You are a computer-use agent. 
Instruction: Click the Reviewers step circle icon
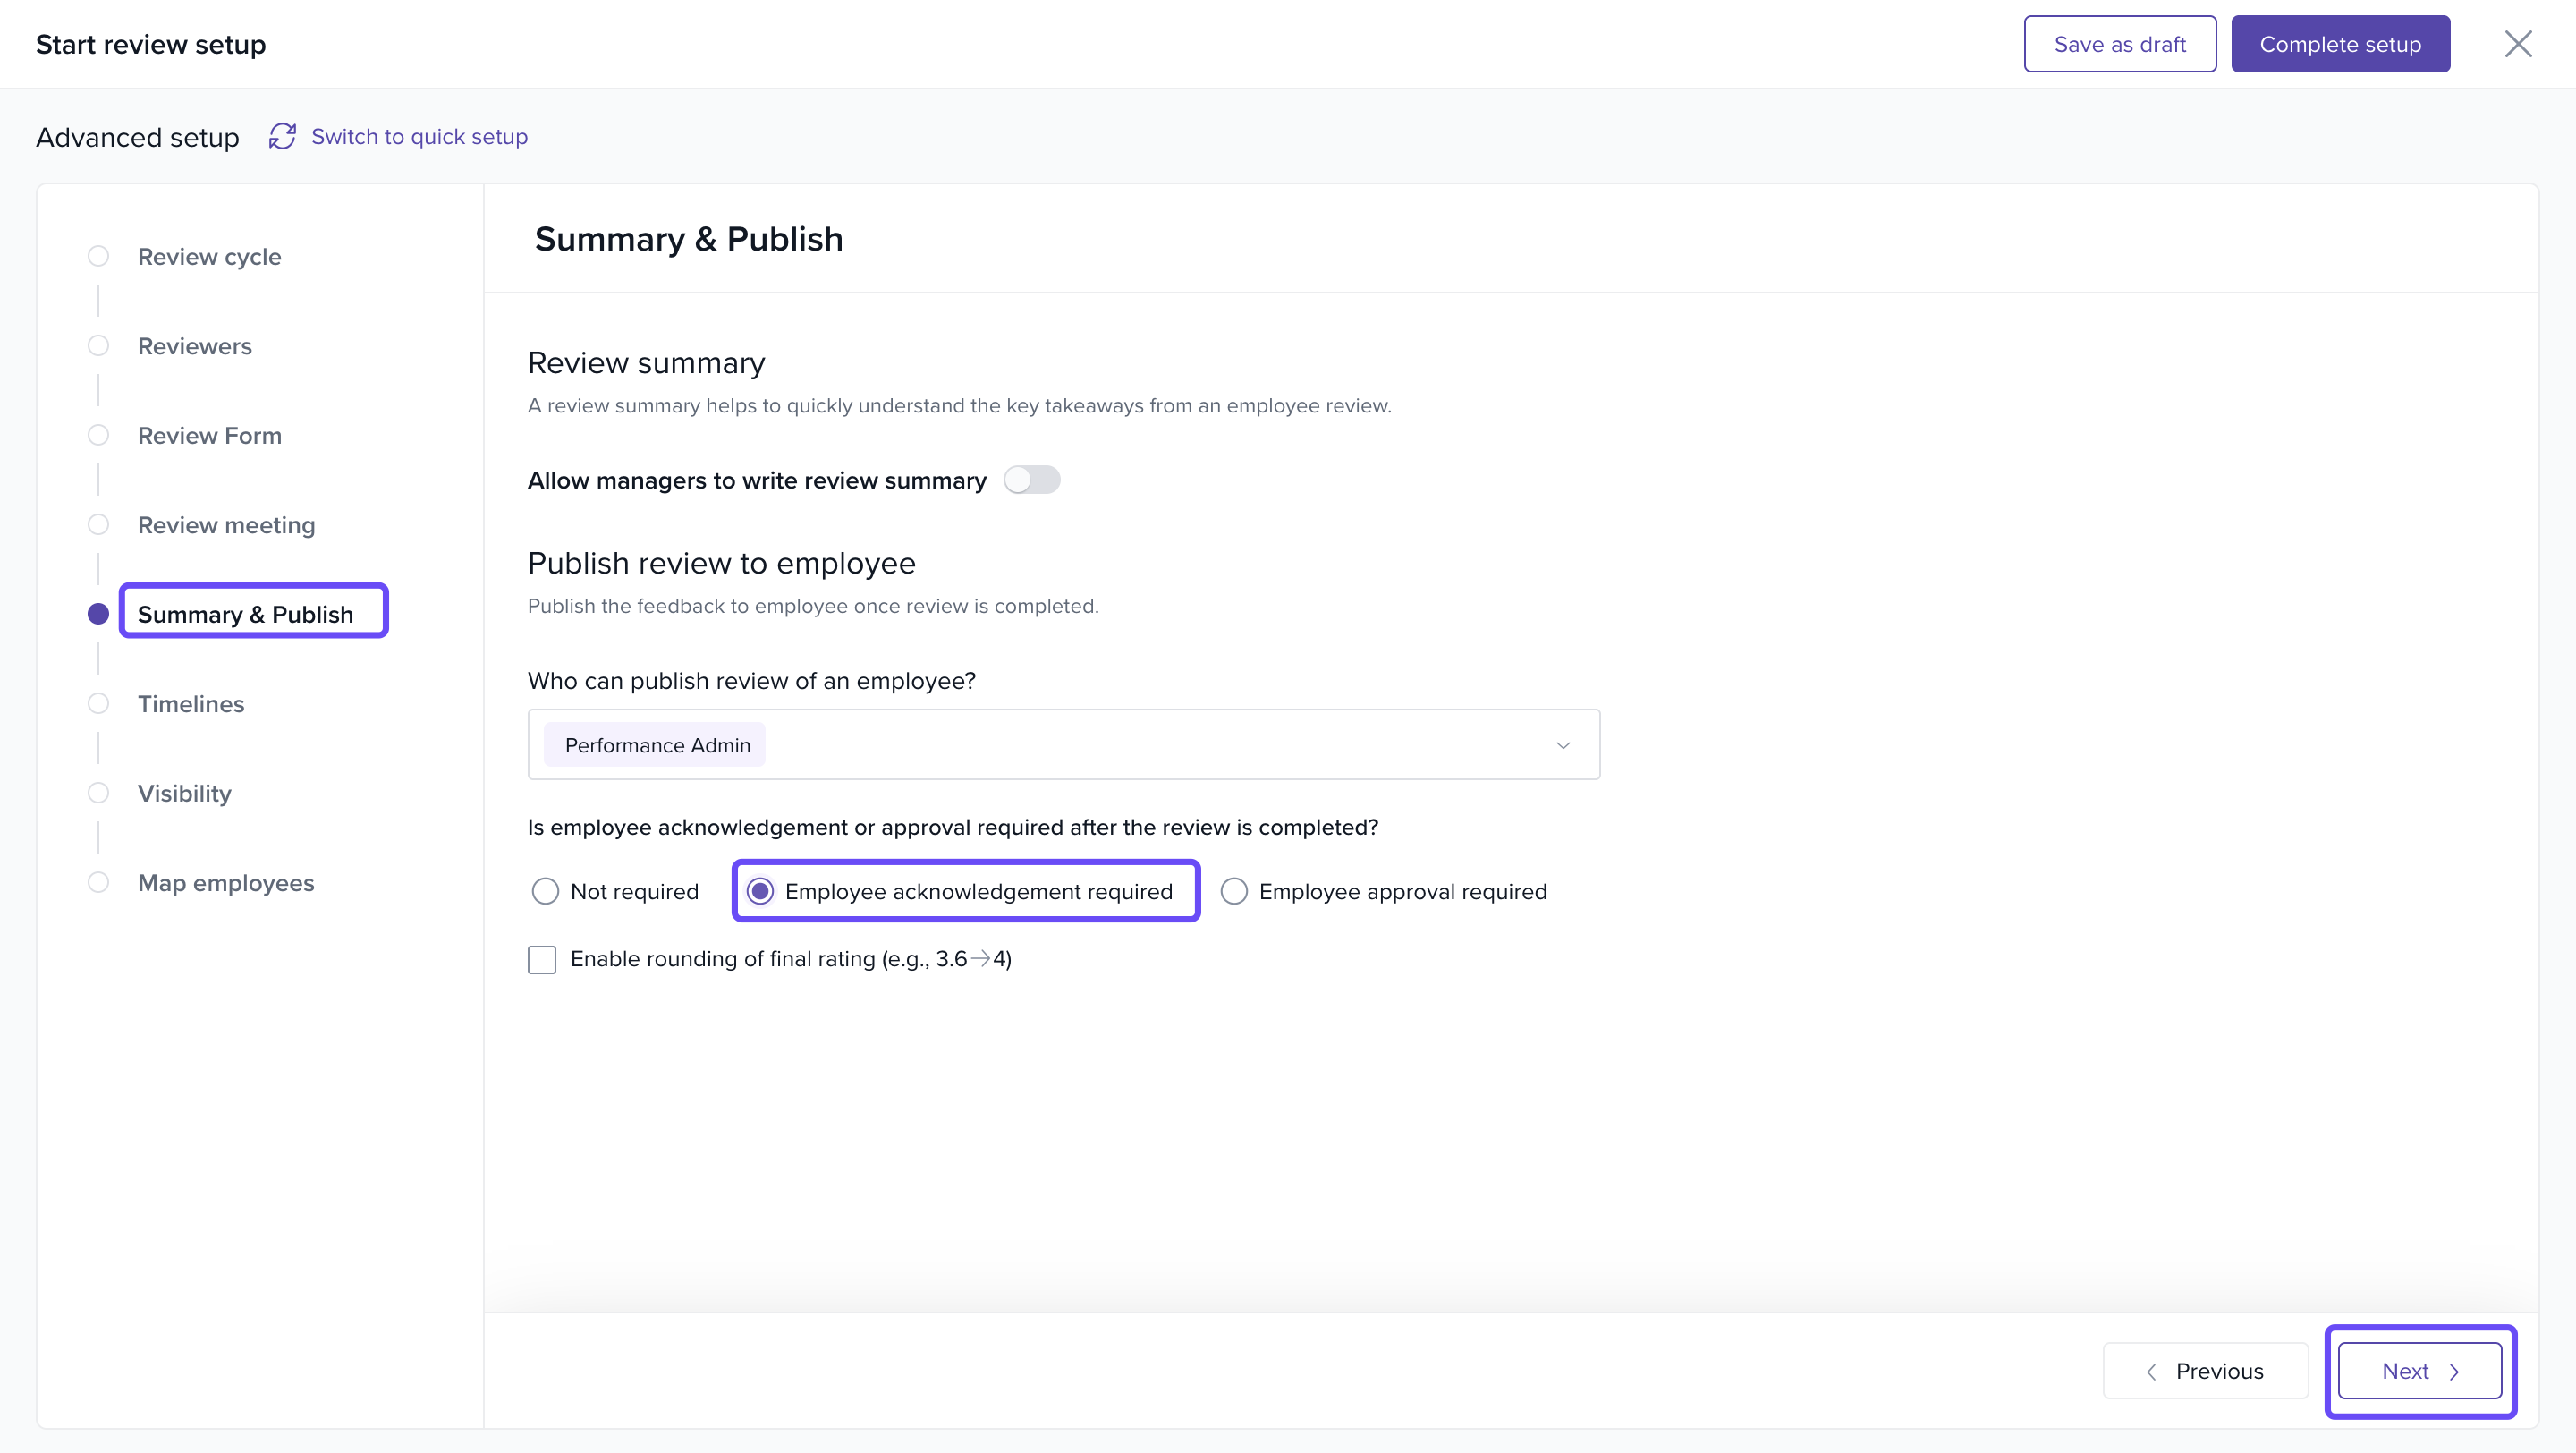tap(98, 346)
